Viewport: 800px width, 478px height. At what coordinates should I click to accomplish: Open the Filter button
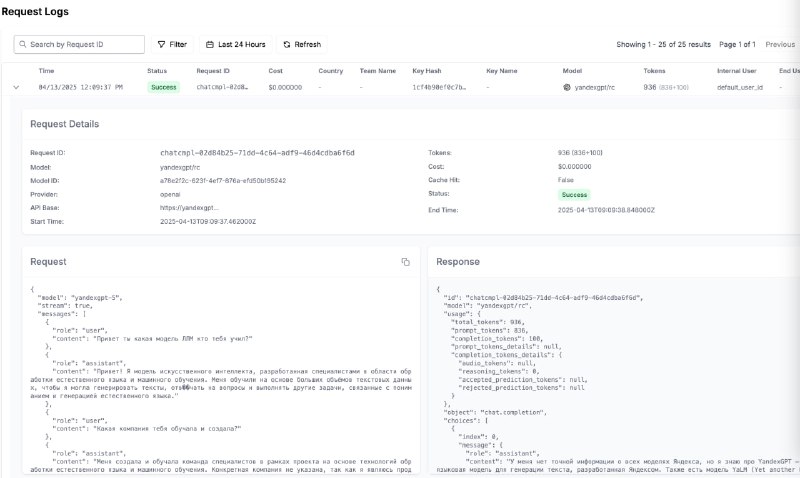click(x=172, y=44)
